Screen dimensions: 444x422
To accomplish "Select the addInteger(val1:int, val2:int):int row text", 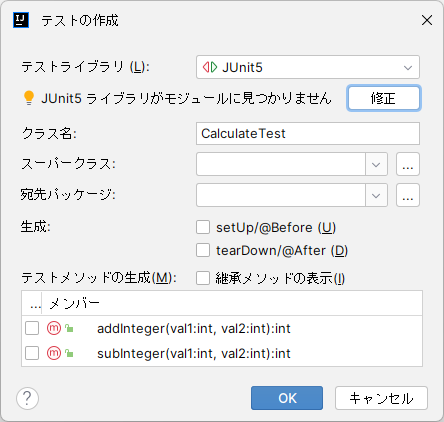I will coord(194,329).
